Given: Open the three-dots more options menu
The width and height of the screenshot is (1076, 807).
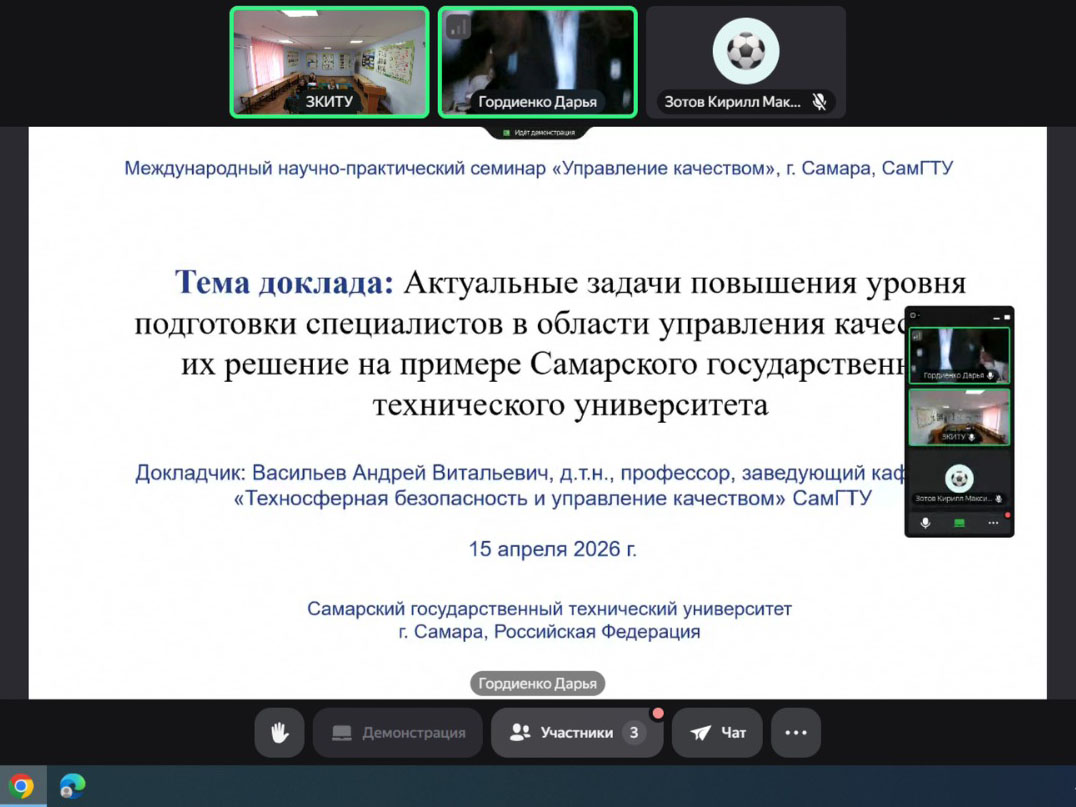Looking at the screenshot, I should (796, 733).
